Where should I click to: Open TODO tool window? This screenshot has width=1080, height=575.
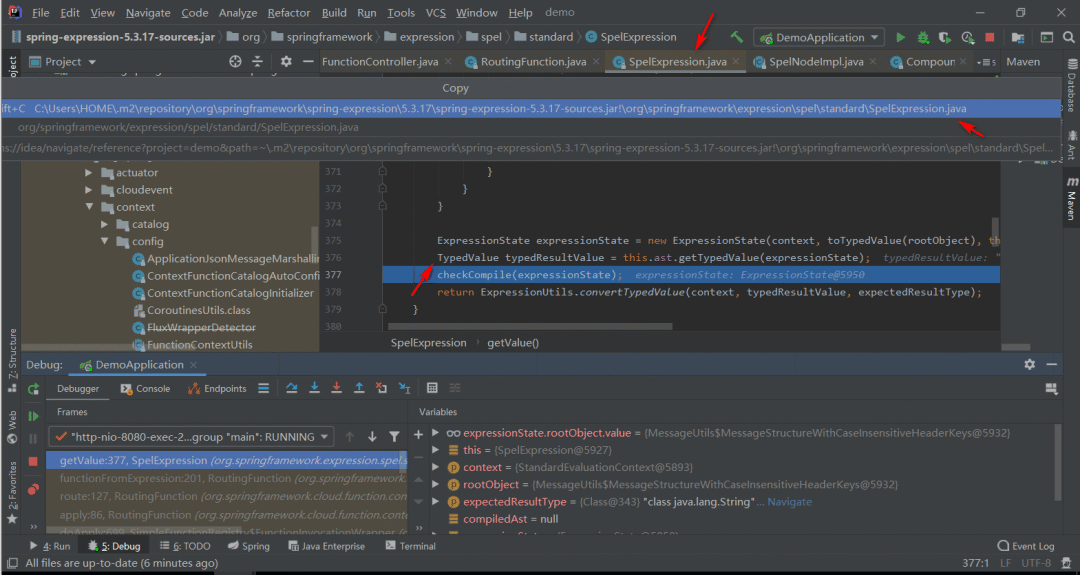click(x=185, y=546)
